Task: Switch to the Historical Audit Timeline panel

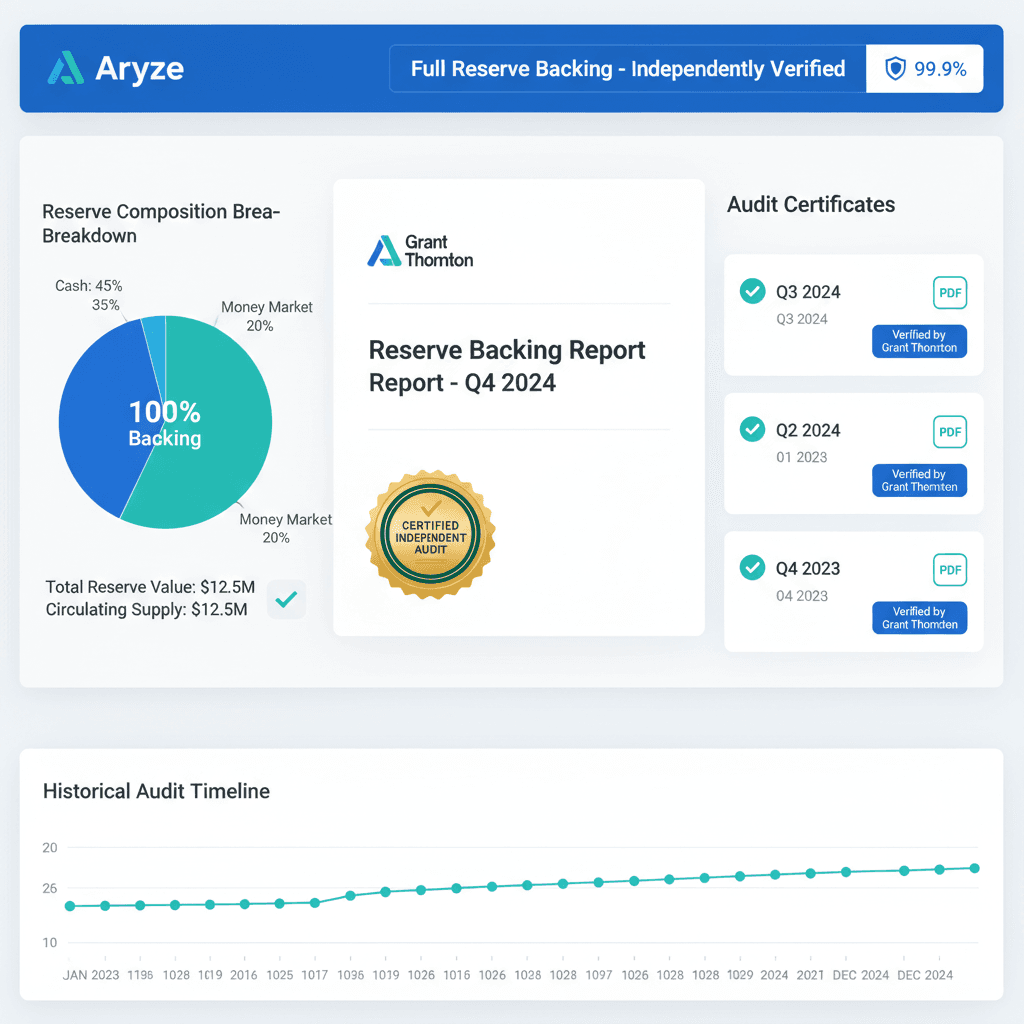Action: [x=156, y=791]
